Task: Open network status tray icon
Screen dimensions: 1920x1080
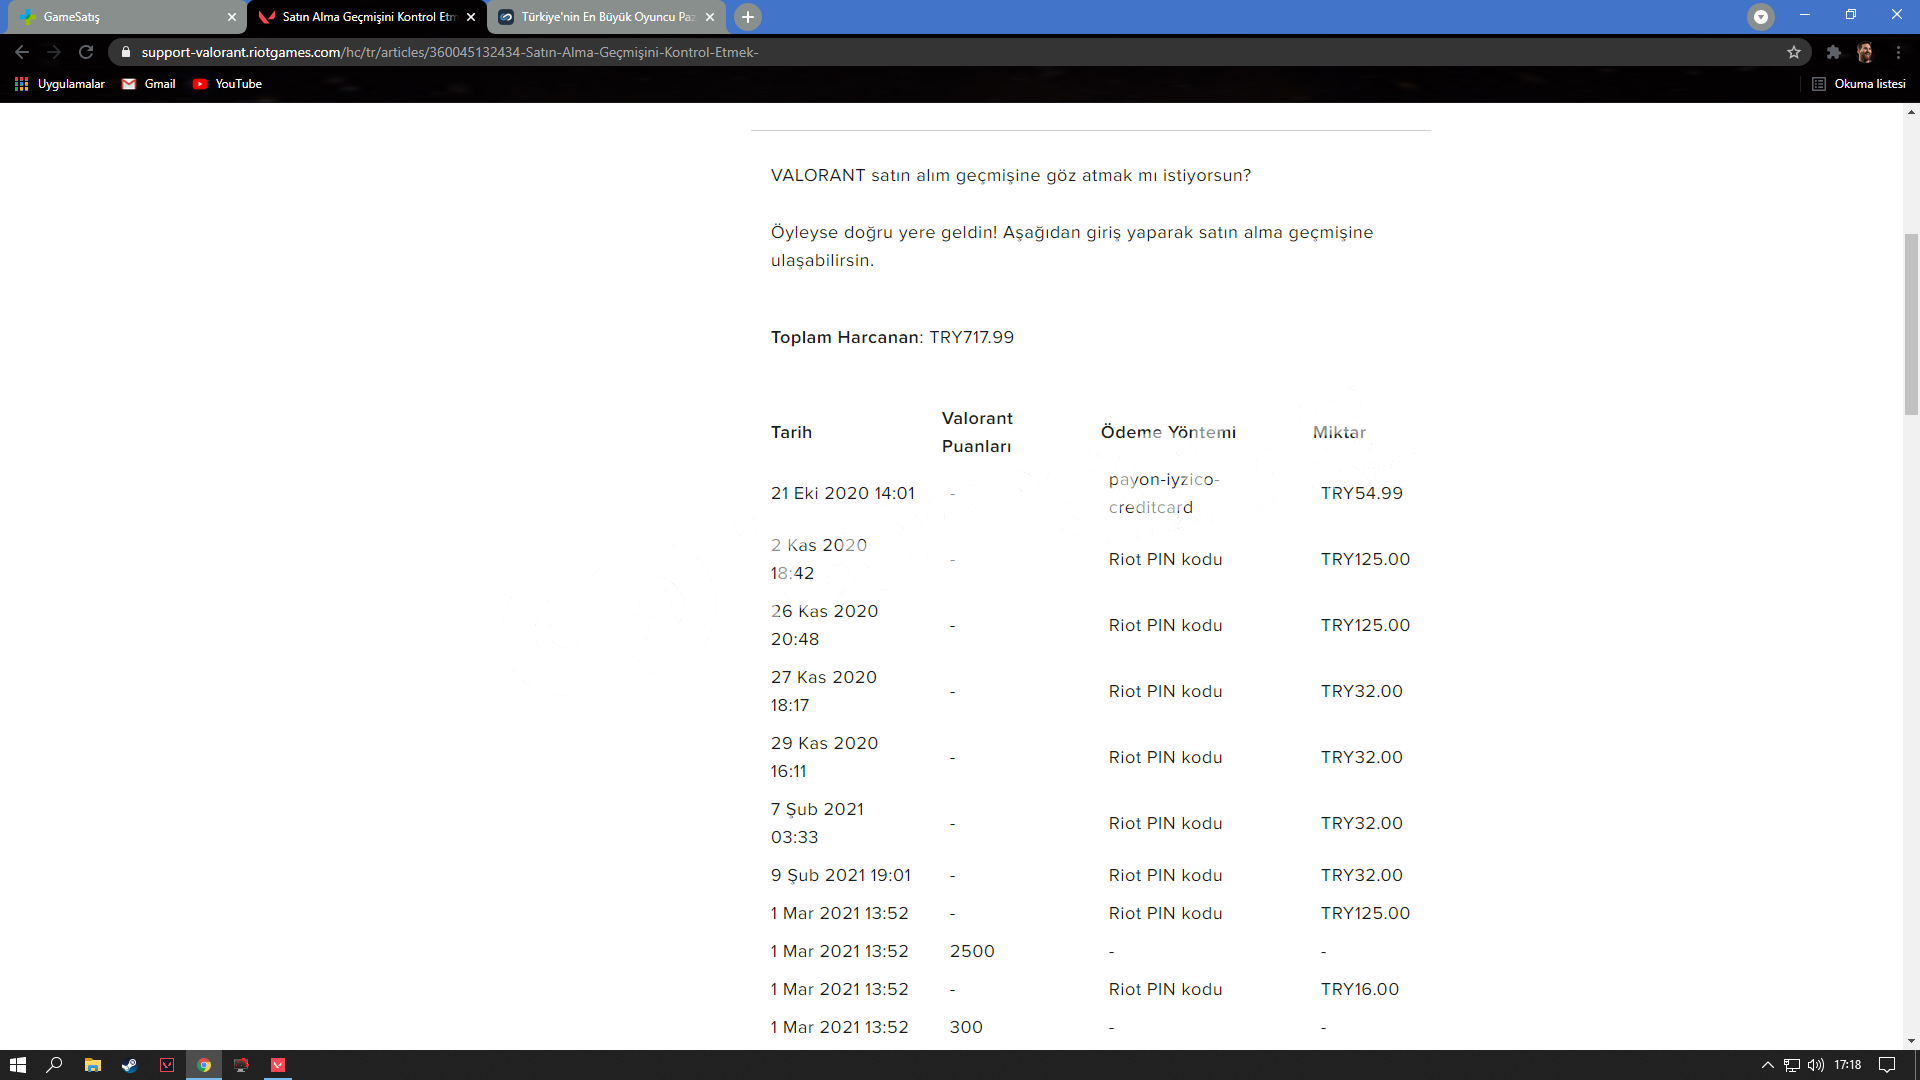Action: [x=1791, y=1065]
